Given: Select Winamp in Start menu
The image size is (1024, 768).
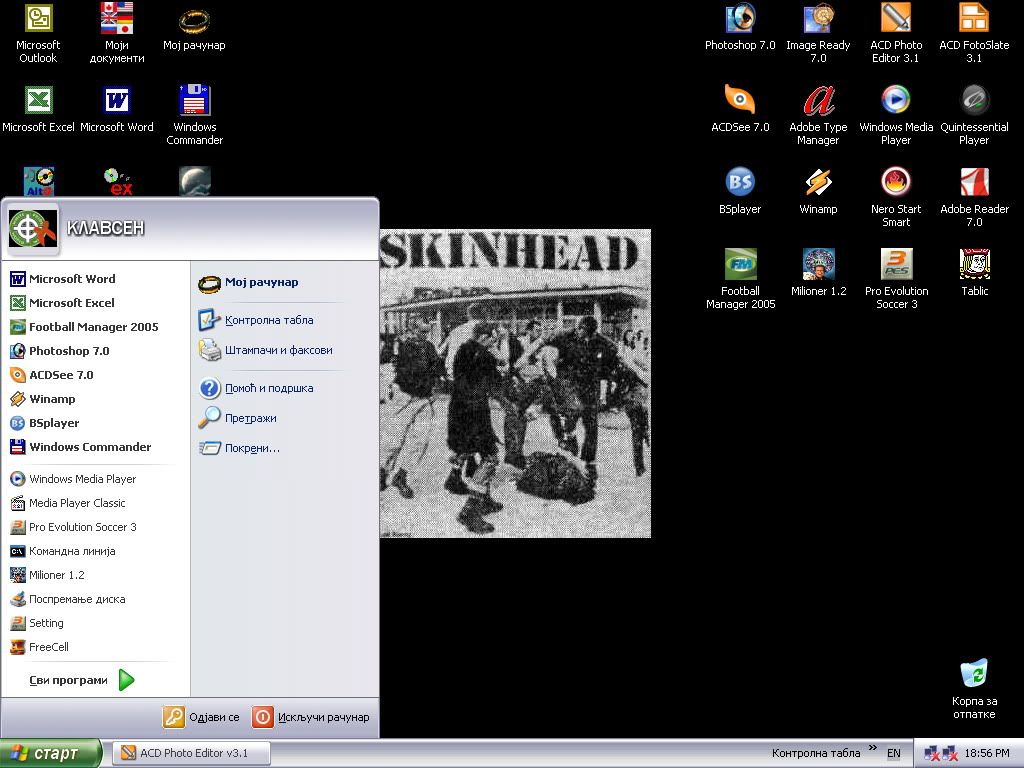Looking at the screenshot, I should tap(95, 399).
